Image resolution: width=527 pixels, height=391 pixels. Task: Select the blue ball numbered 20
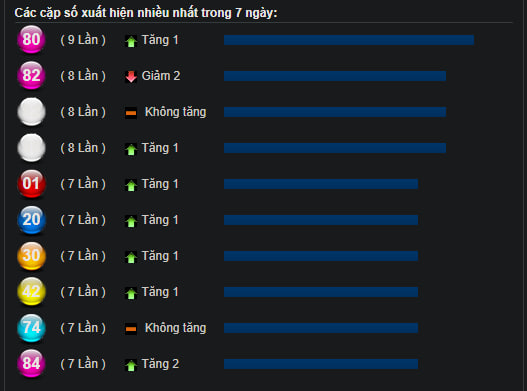(x=31, y=220)
